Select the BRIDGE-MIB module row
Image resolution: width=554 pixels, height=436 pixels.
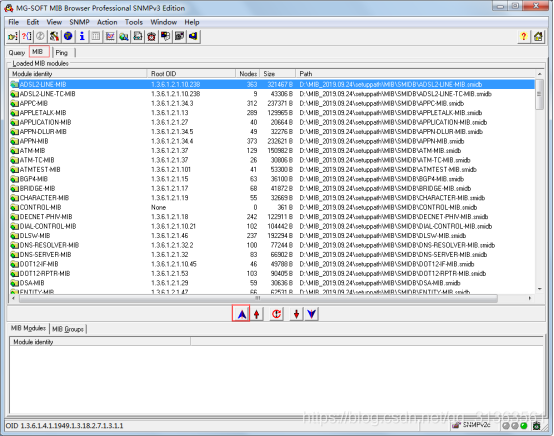272,188
